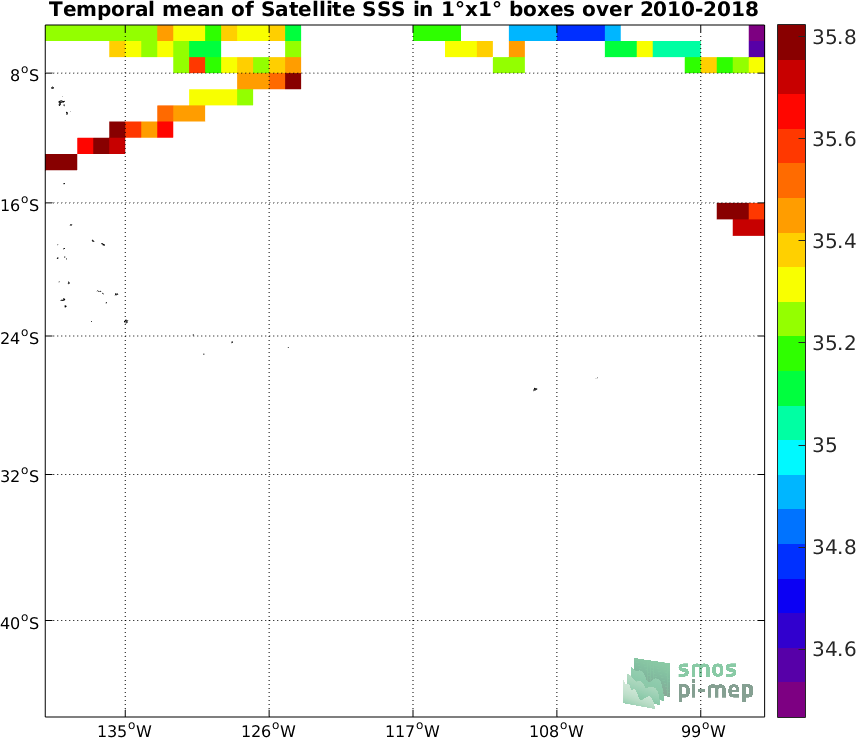
Task: Click the 40°S latitude label
Action: point(20,623)
